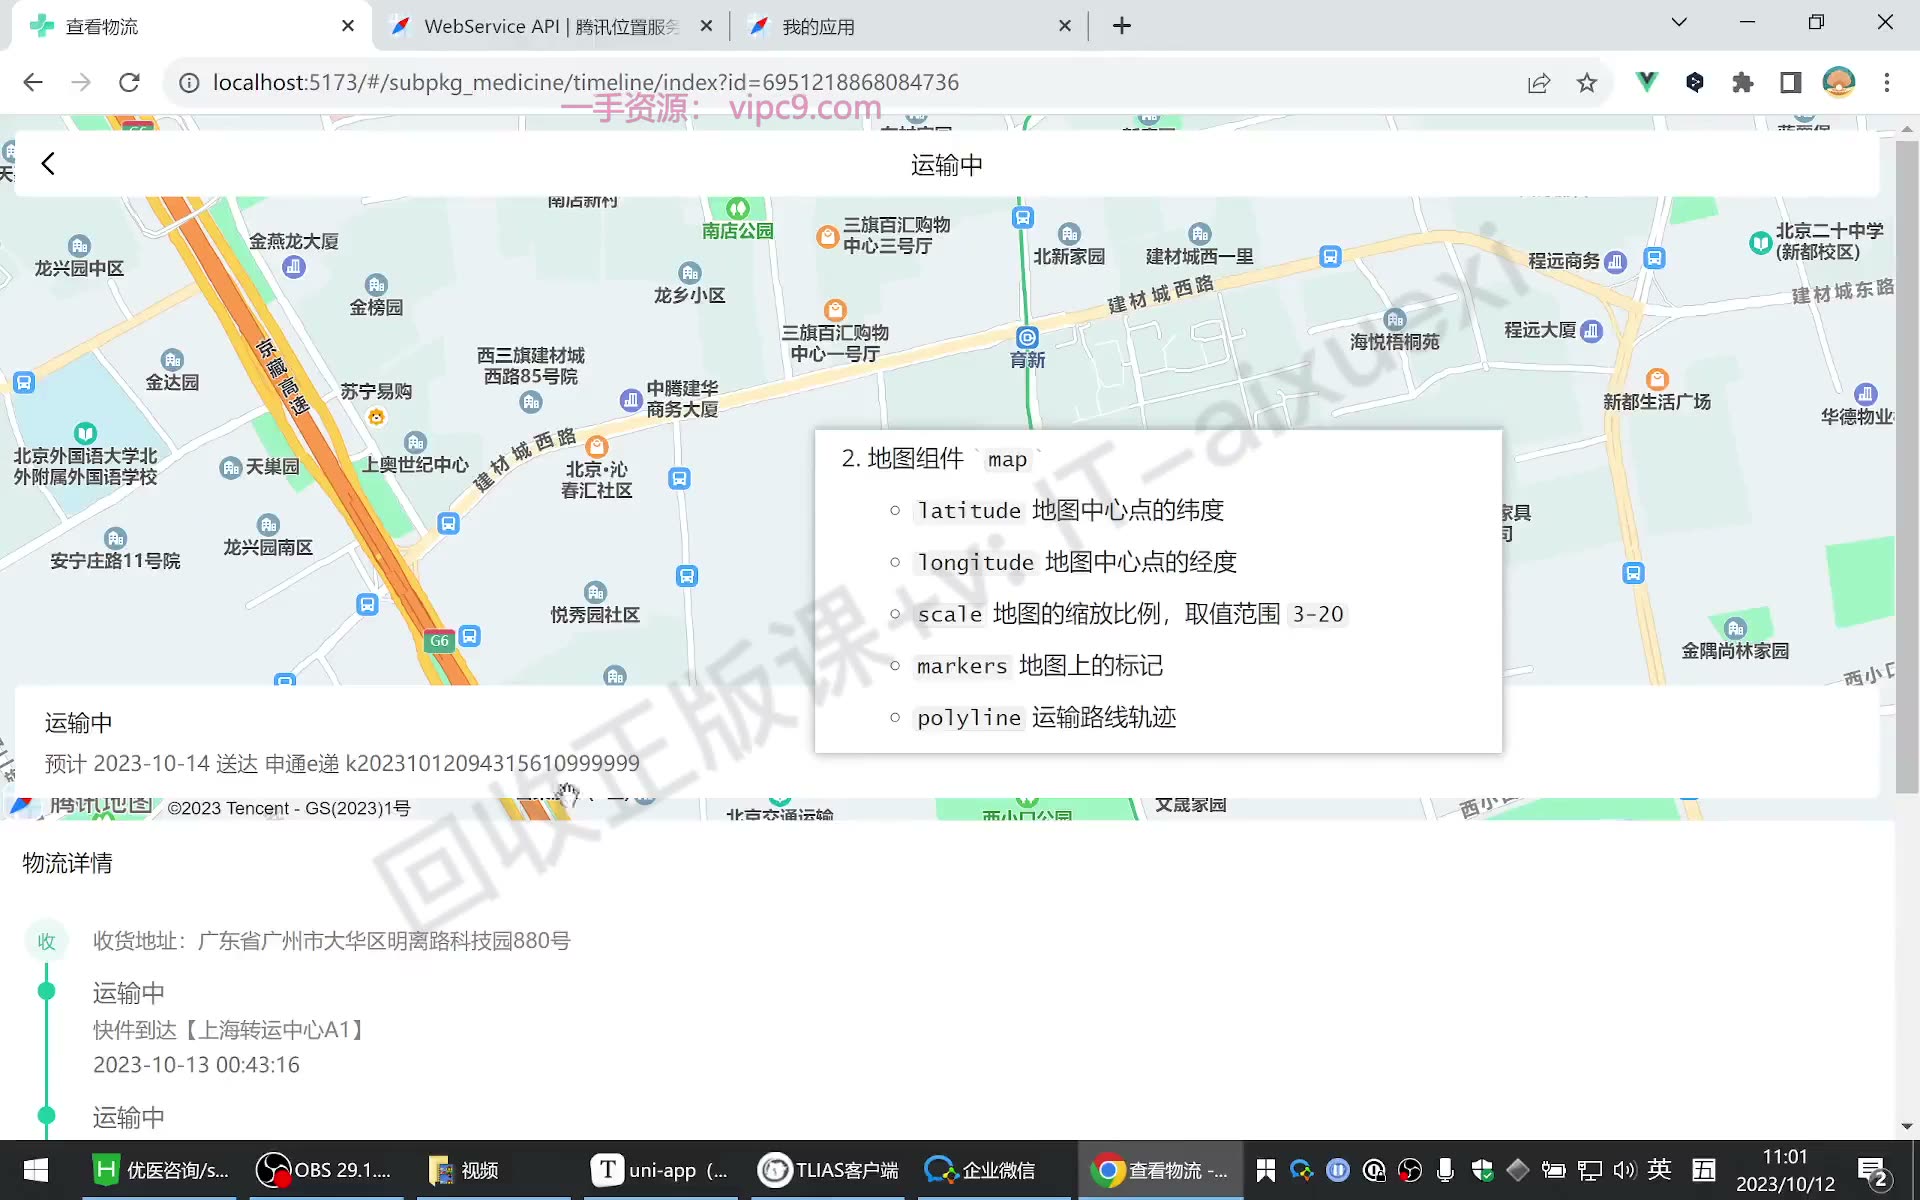Open a new browser tab
Screen dimensions: 1920x1200
coord(1122,26)
